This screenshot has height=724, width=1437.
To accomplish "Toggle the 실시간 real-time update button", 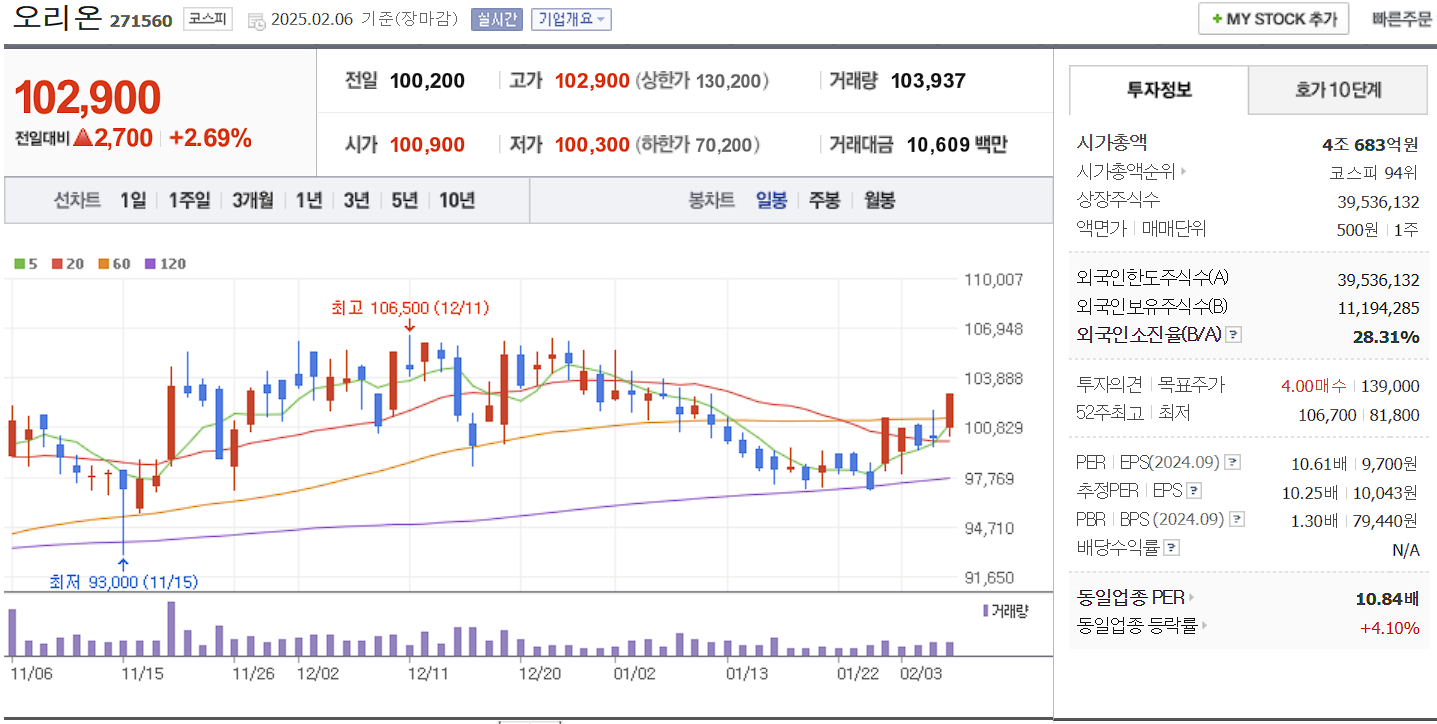I will [497, 18].
